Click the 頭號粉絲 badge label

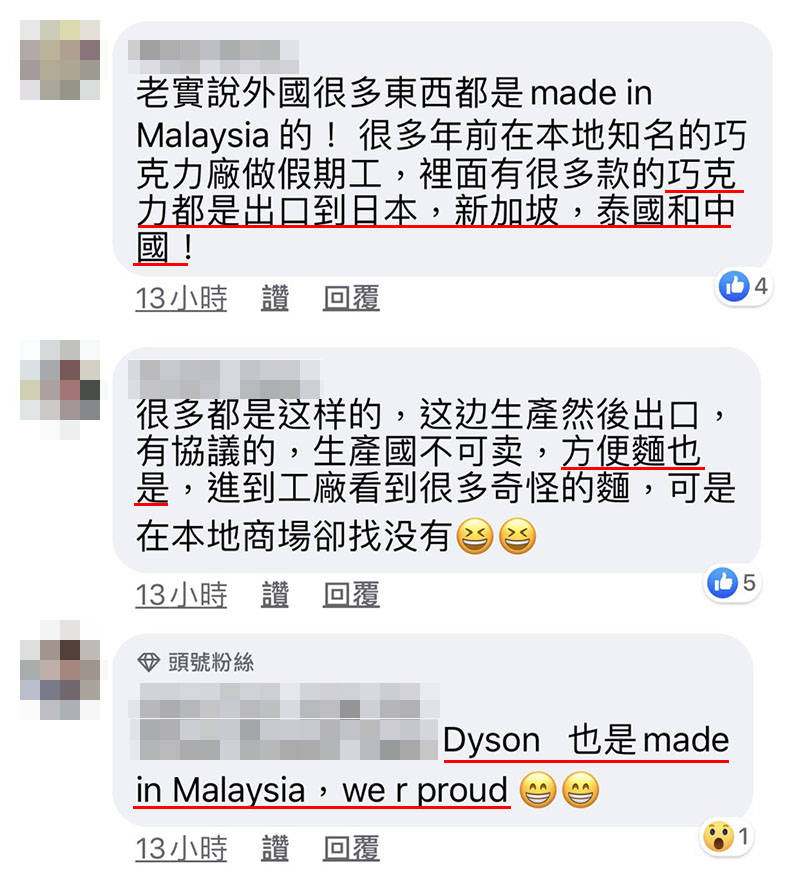[211, 662]
